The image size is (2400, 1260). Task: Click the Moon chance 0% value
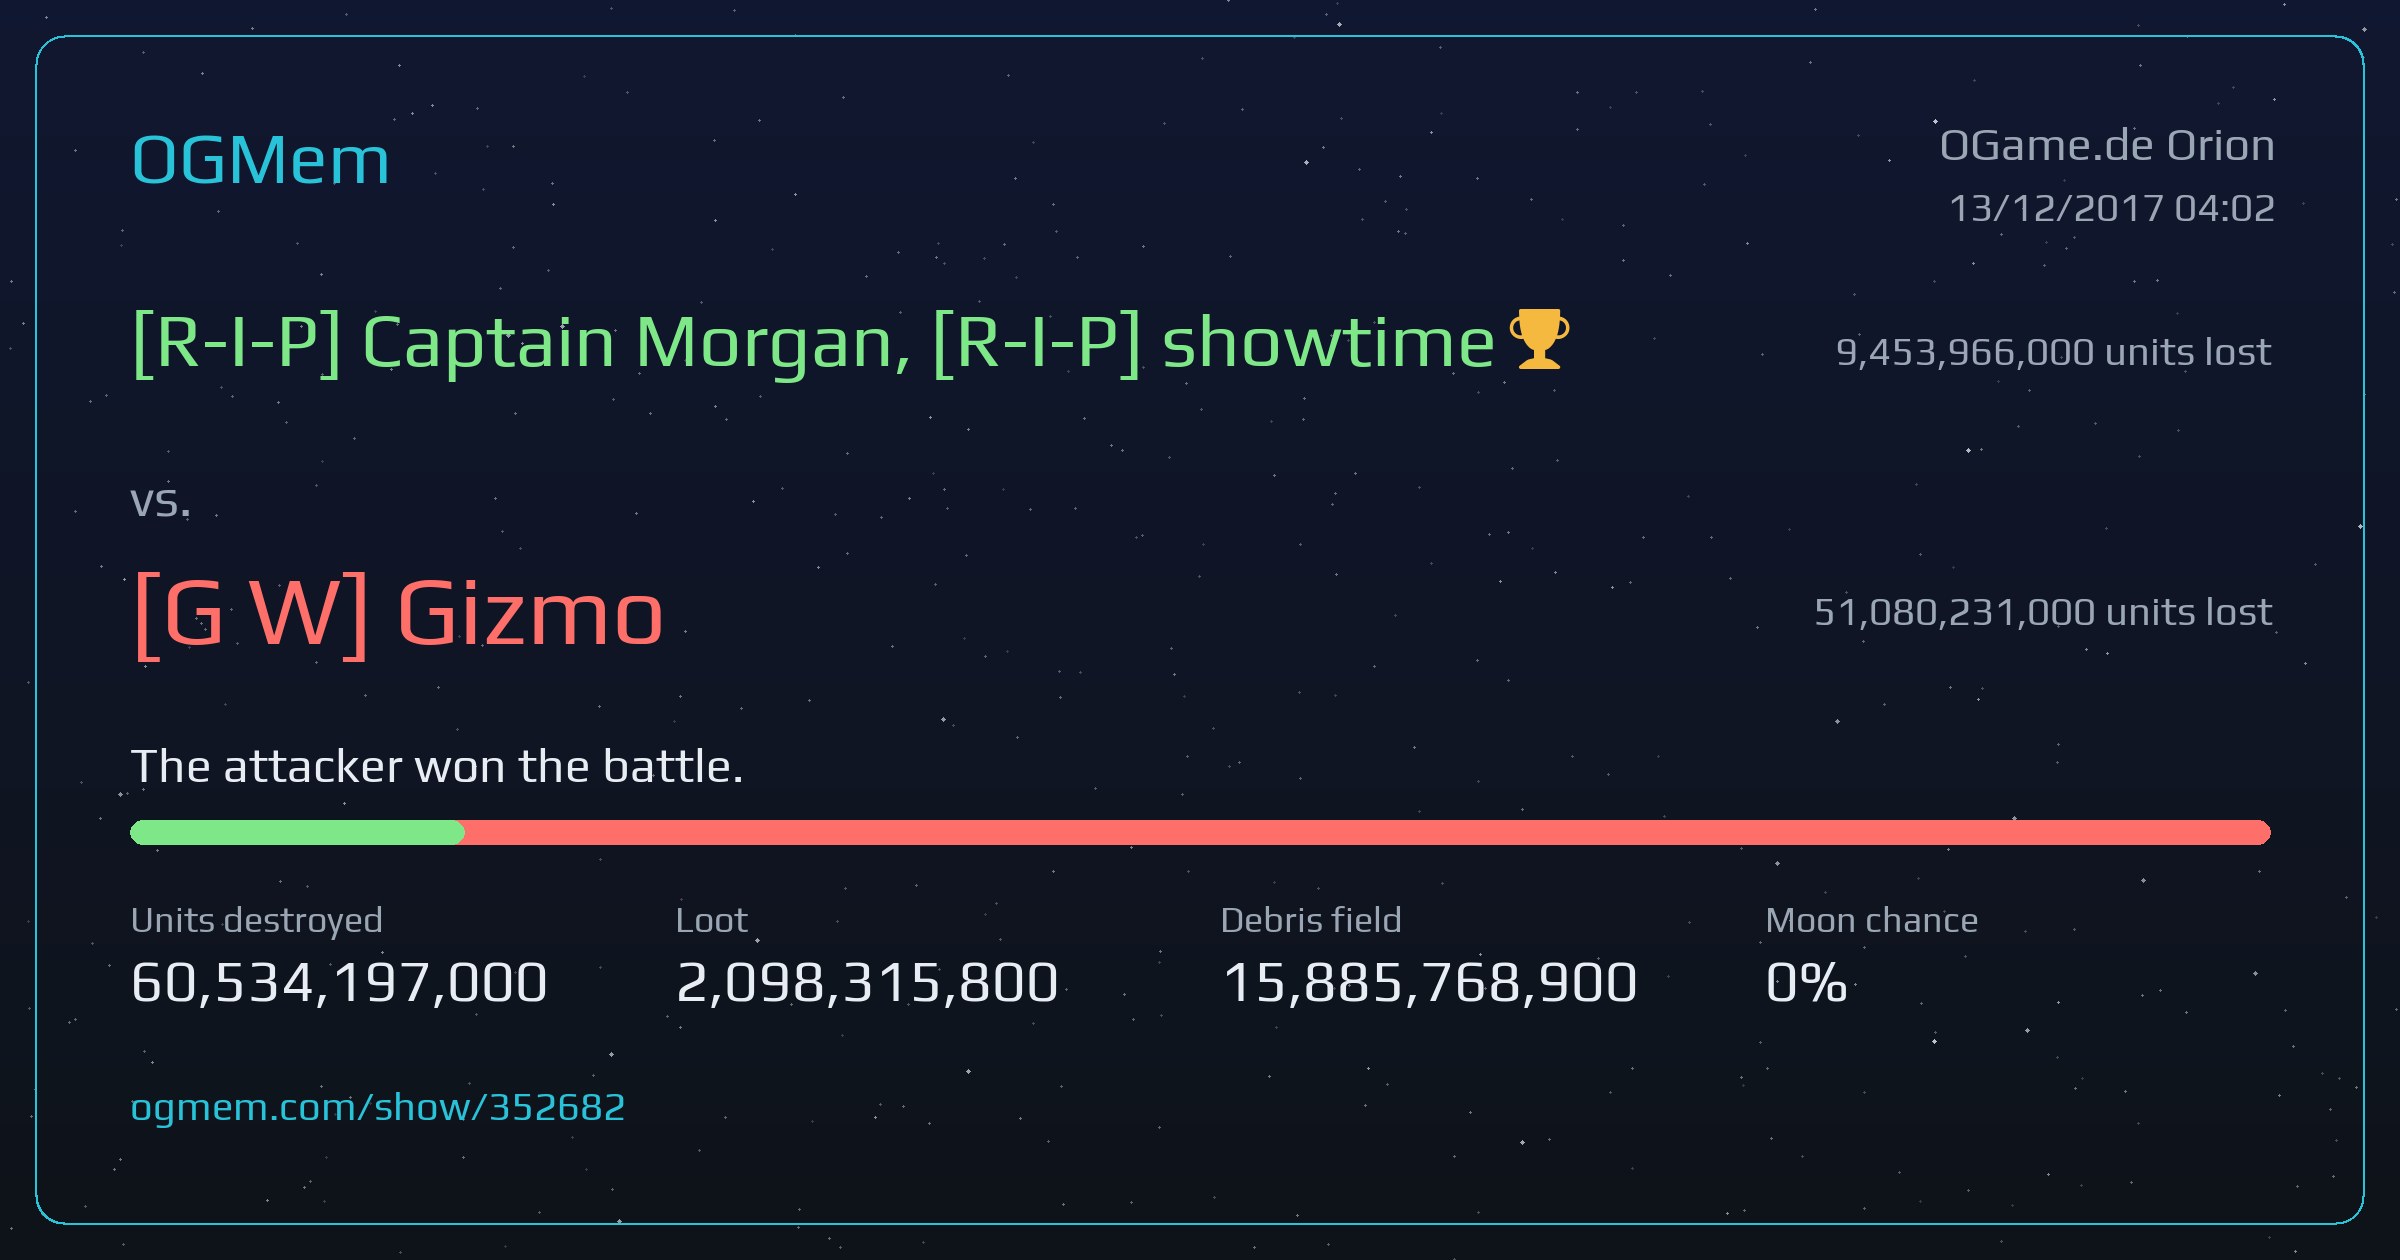pyautogui.click(x=1806, y=982)
